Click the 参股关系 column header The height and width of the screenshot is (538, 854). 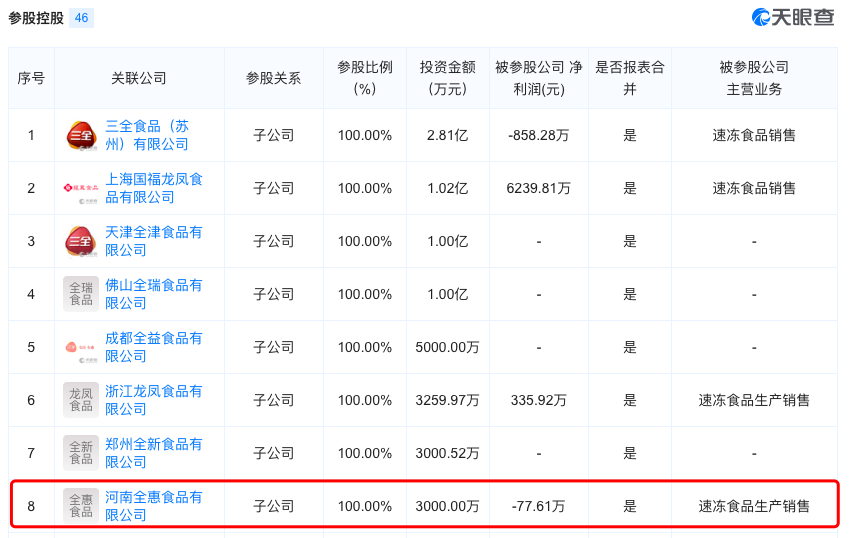click(273, 78)
